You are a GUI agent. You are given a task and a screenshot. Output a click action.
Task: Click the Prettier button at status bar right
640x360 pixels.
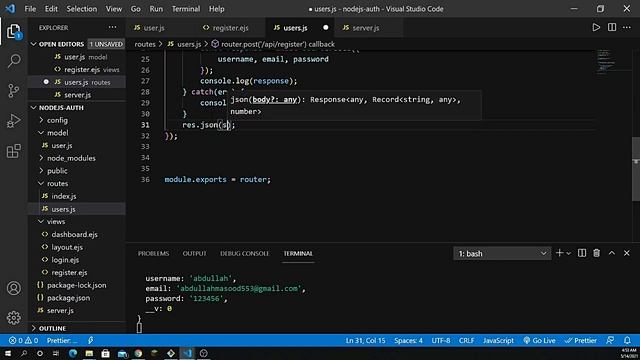click(580, 340)
